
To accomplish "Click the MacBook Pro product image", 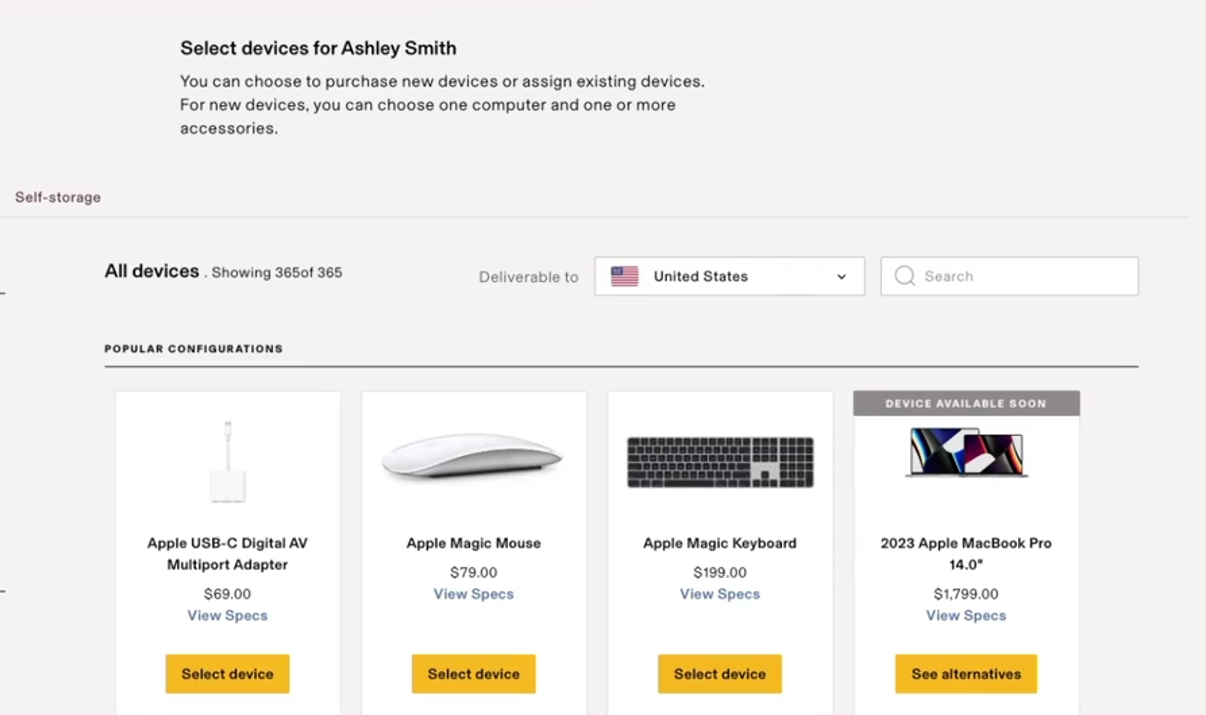I will tap(966, 453).
